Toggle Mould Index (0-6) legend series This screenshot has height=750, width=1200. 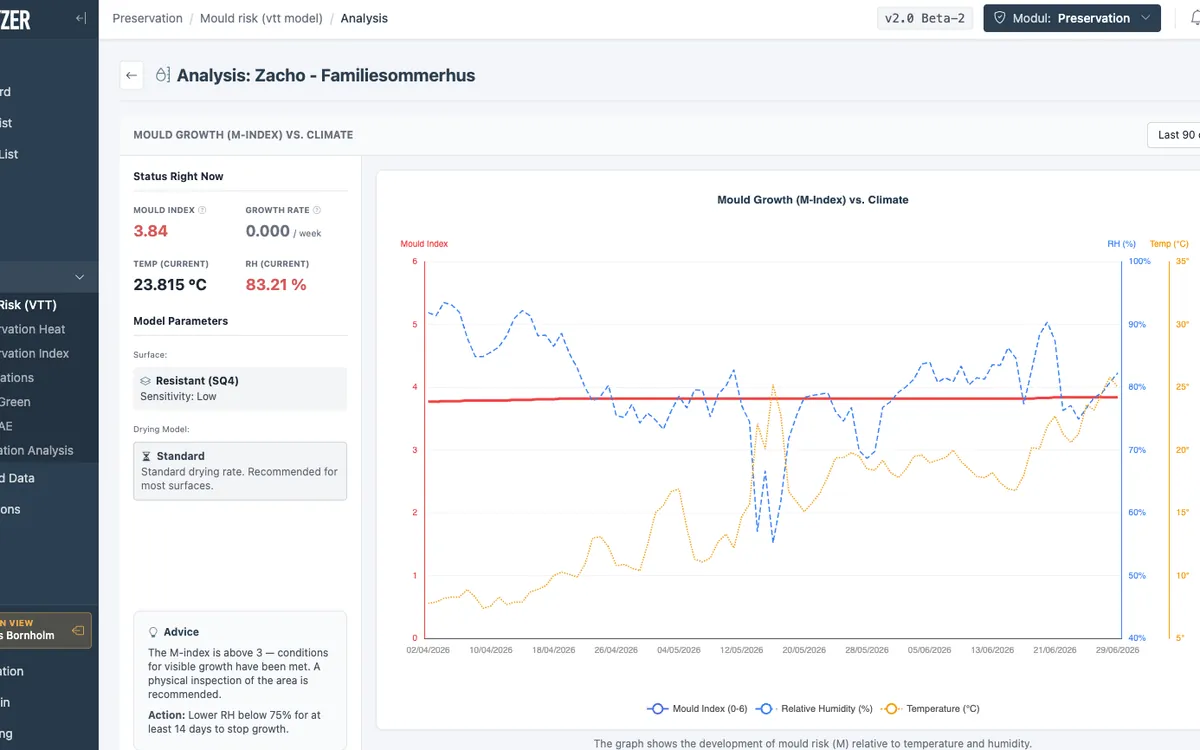698,709
